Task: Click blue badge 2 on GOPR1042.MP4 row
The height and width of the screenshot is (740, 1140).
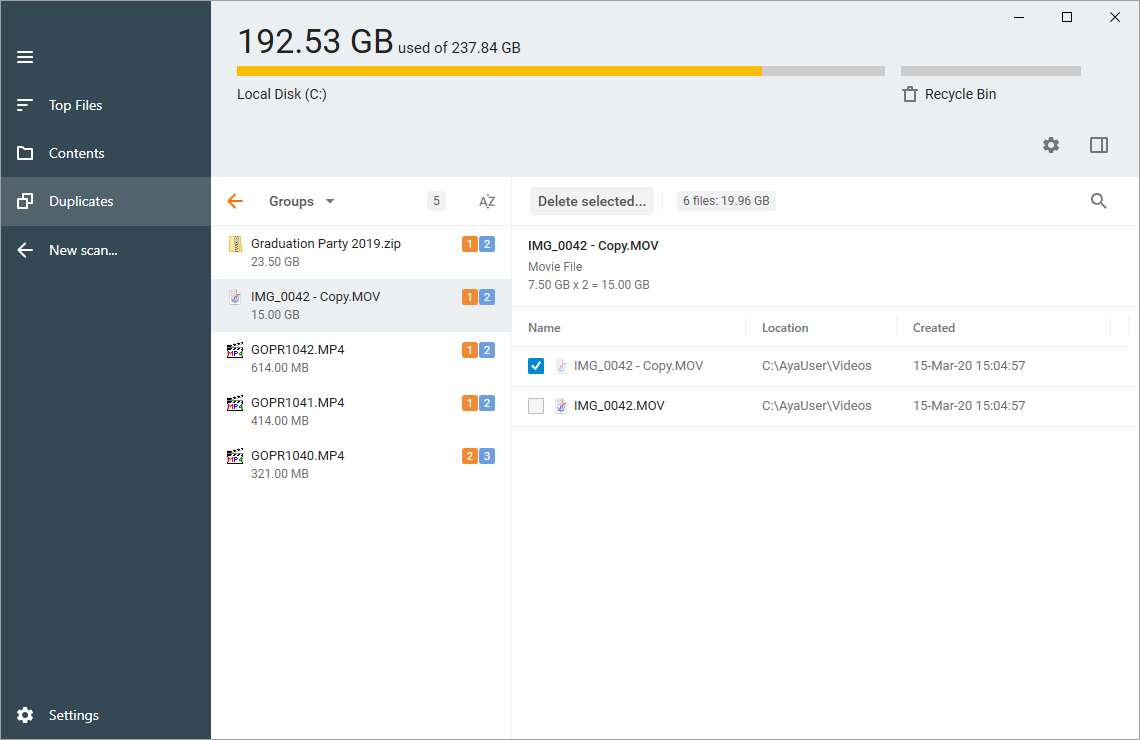Action: (487, 350)
